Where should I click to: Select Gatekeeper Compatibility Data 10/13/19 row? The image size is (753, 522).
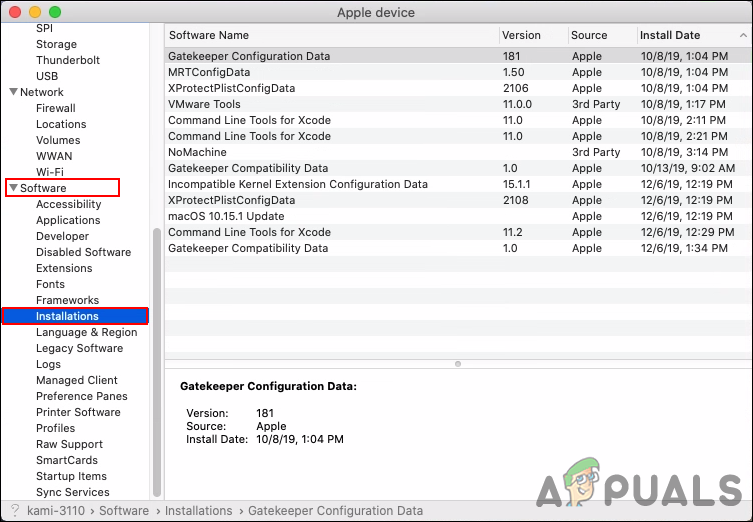pos(458,168)
